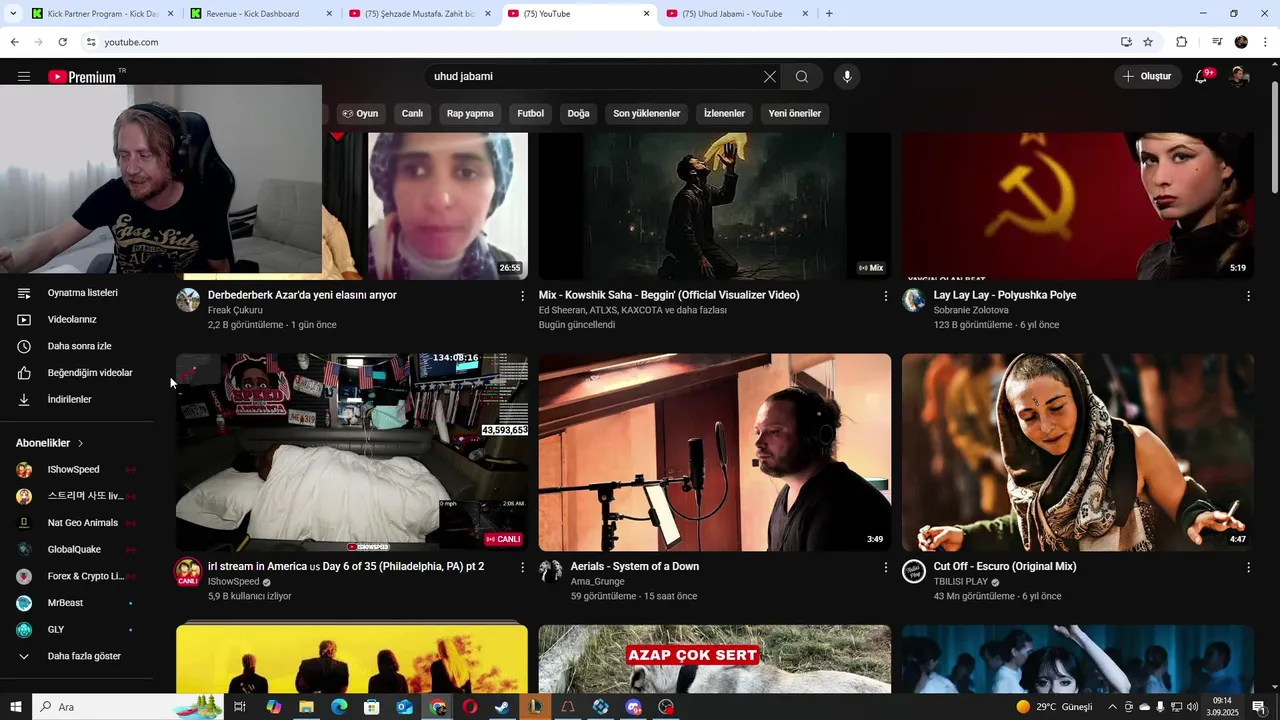This screenshot has width=1280, height=720.
Task: Click the YouTube Premium logo
Action: pyautogui.click(x=85, y=77)
